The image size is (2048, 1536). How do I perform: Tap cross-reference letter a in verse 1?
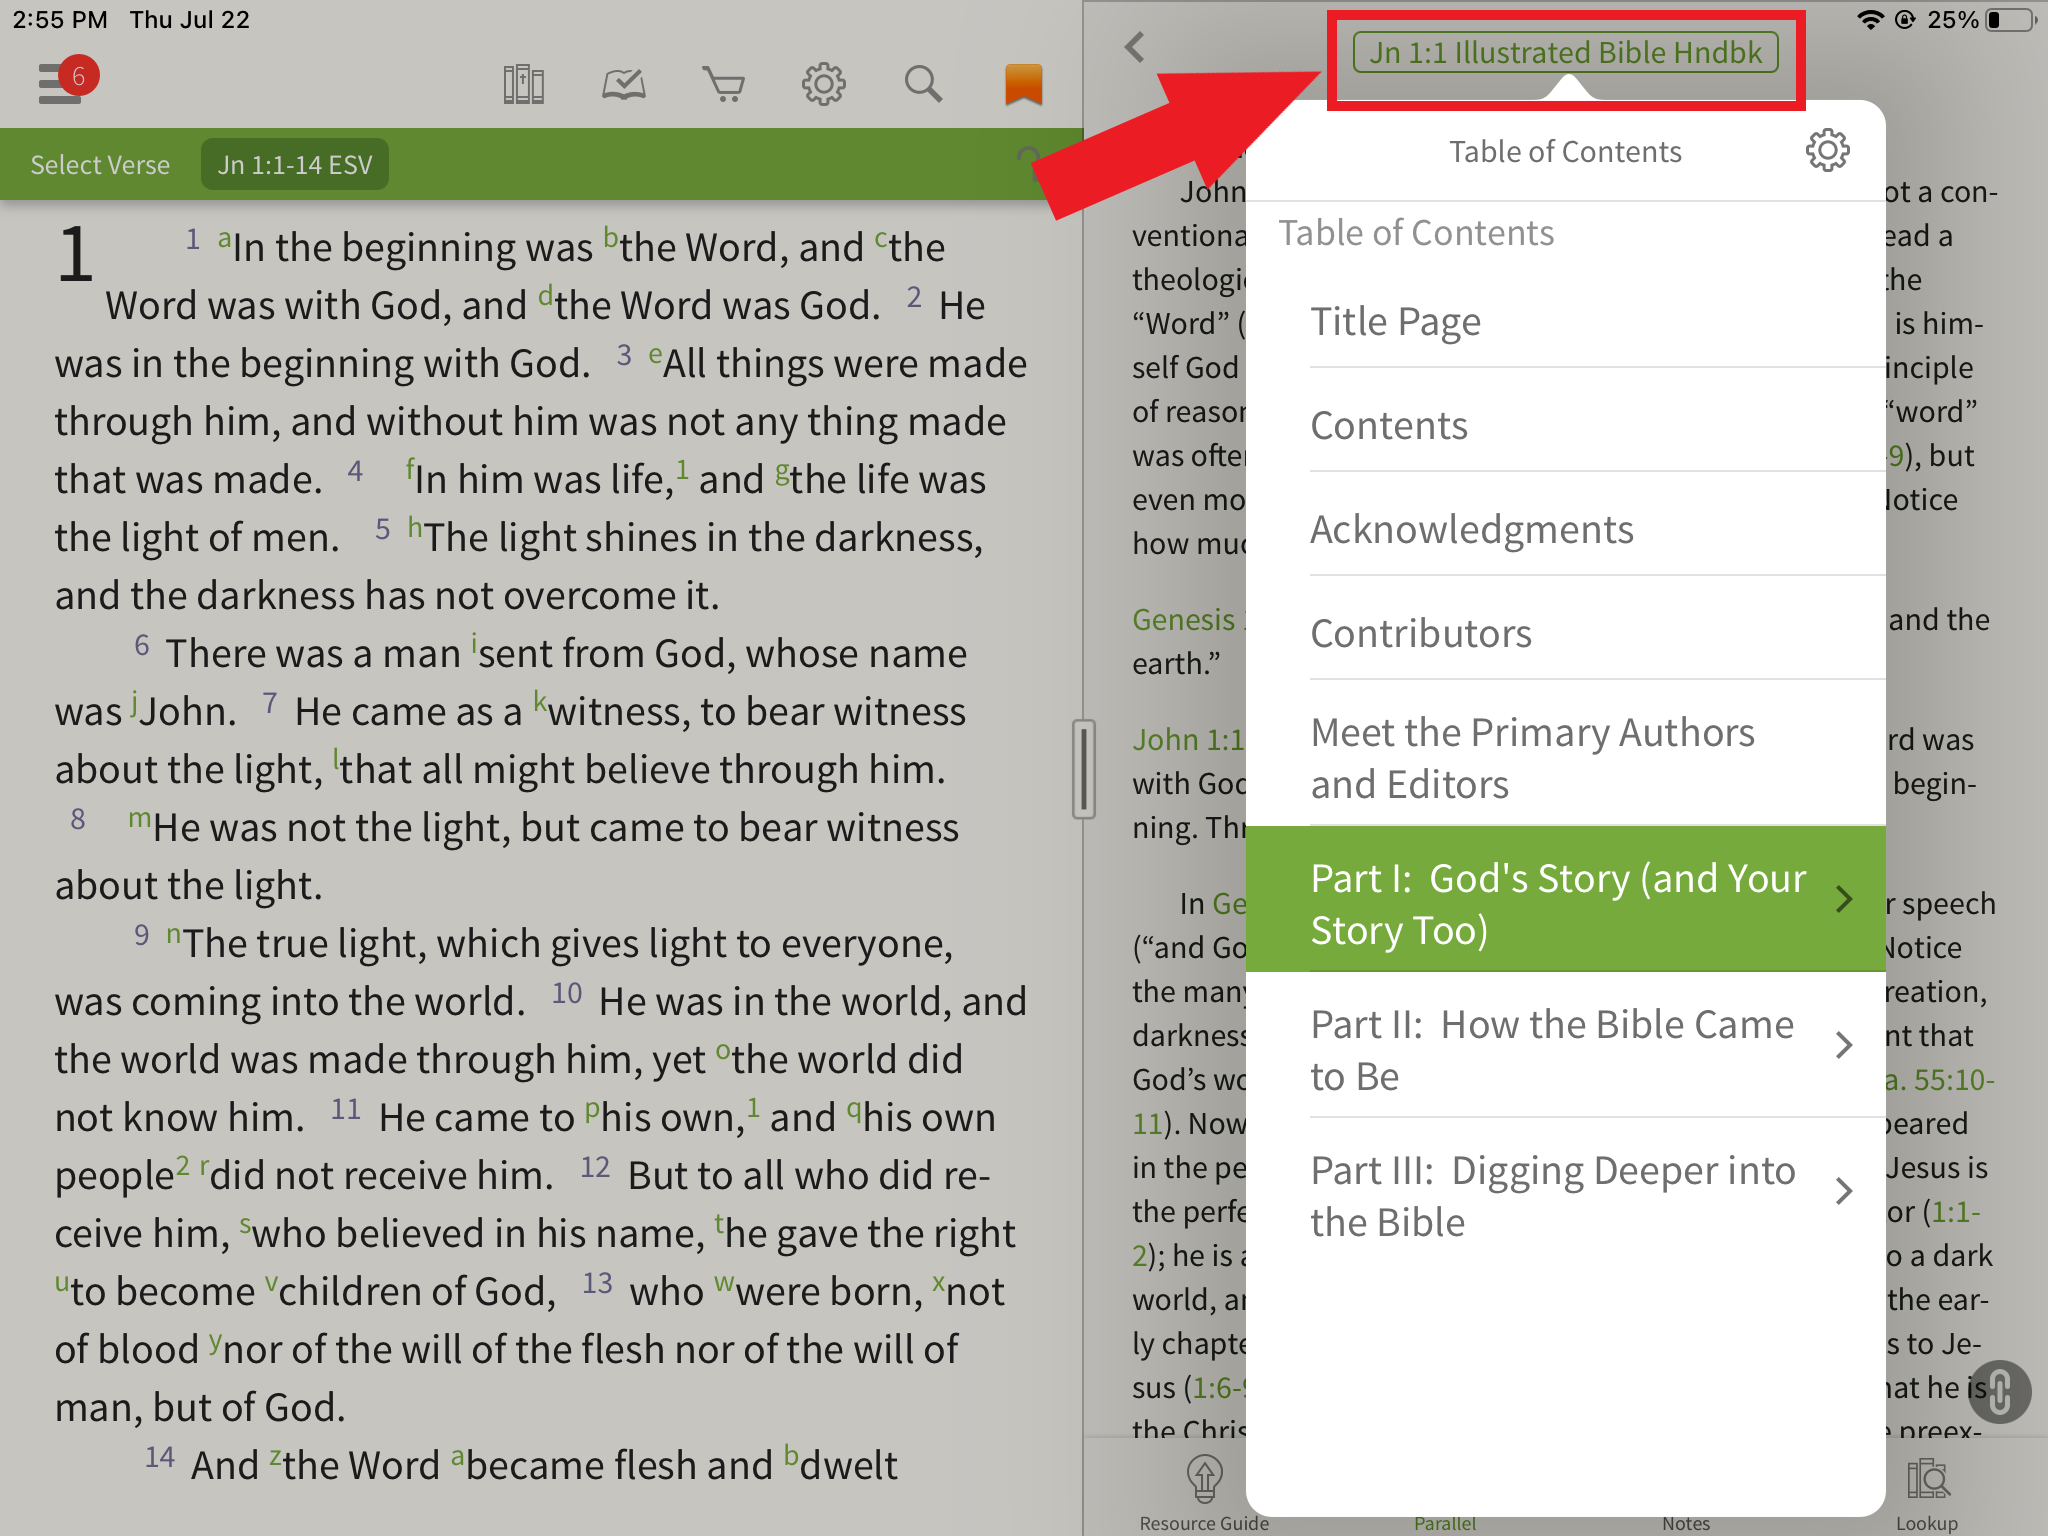[x=225, y=239]
